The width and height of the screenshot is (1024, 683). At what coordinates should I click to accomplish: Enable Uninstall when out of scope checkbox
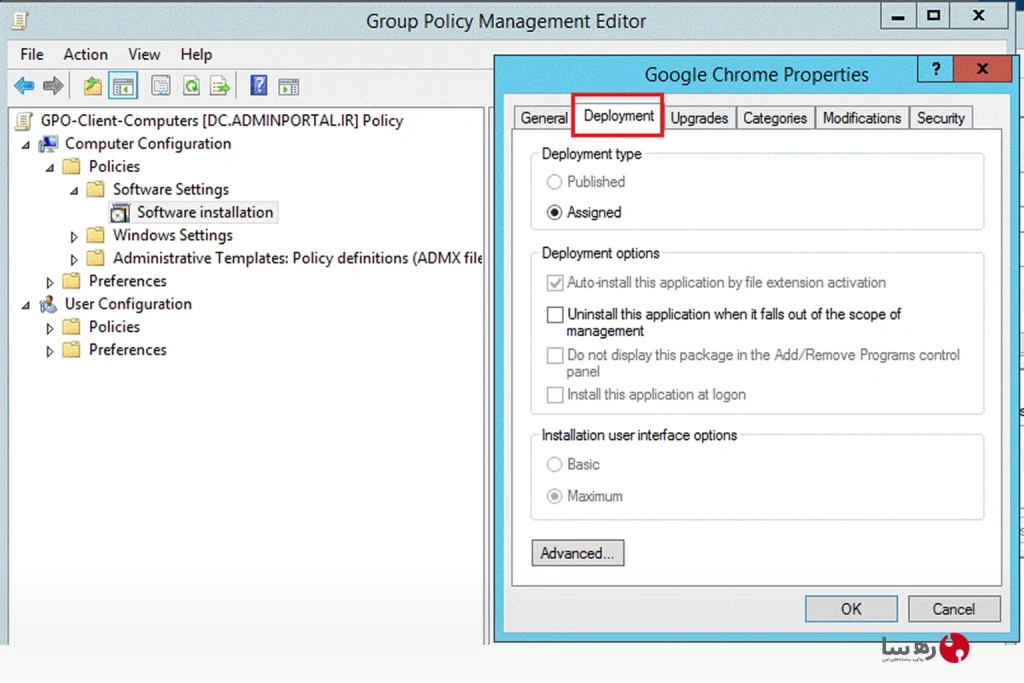pyautogui.click(x=555, y=315)
